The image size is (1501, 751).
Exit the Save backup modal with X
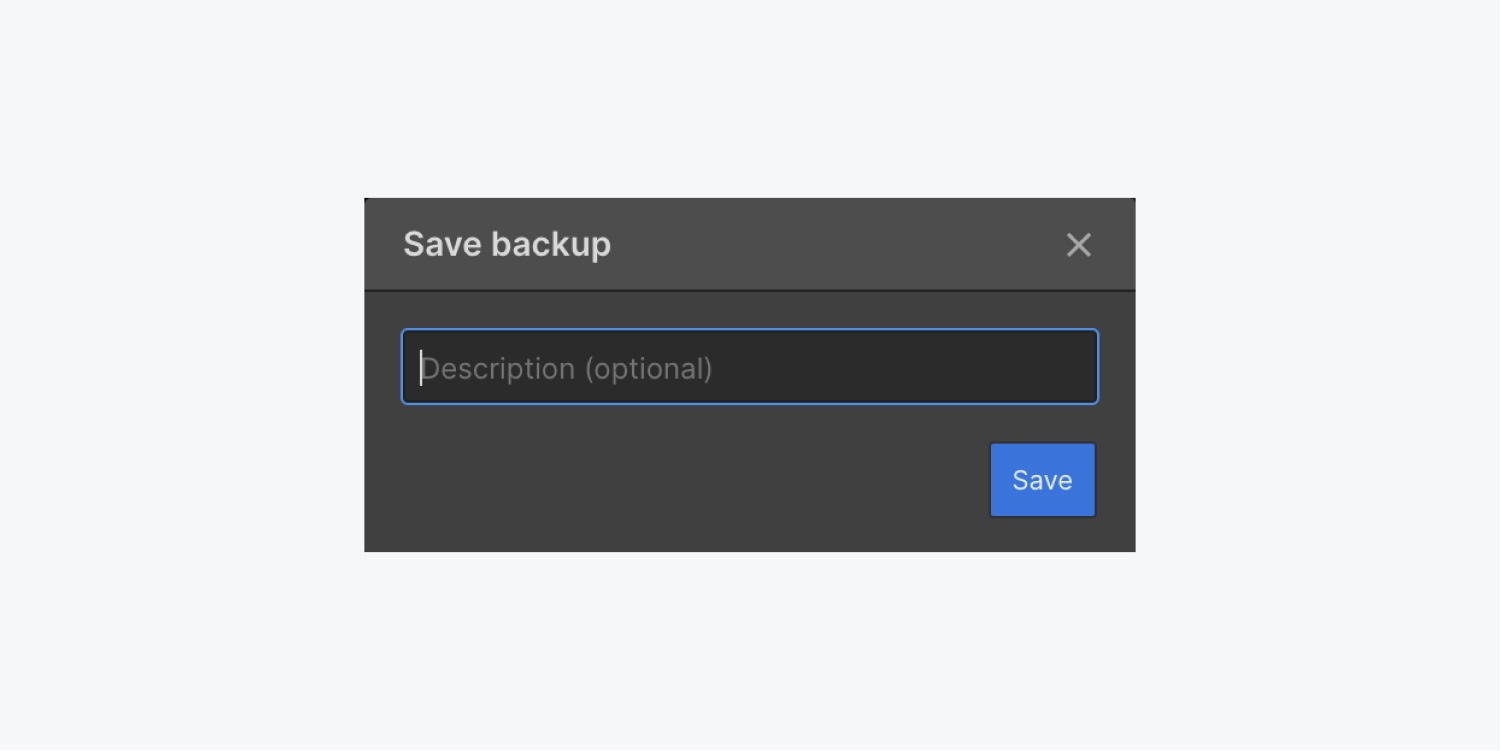click(x=1078, y=245)
